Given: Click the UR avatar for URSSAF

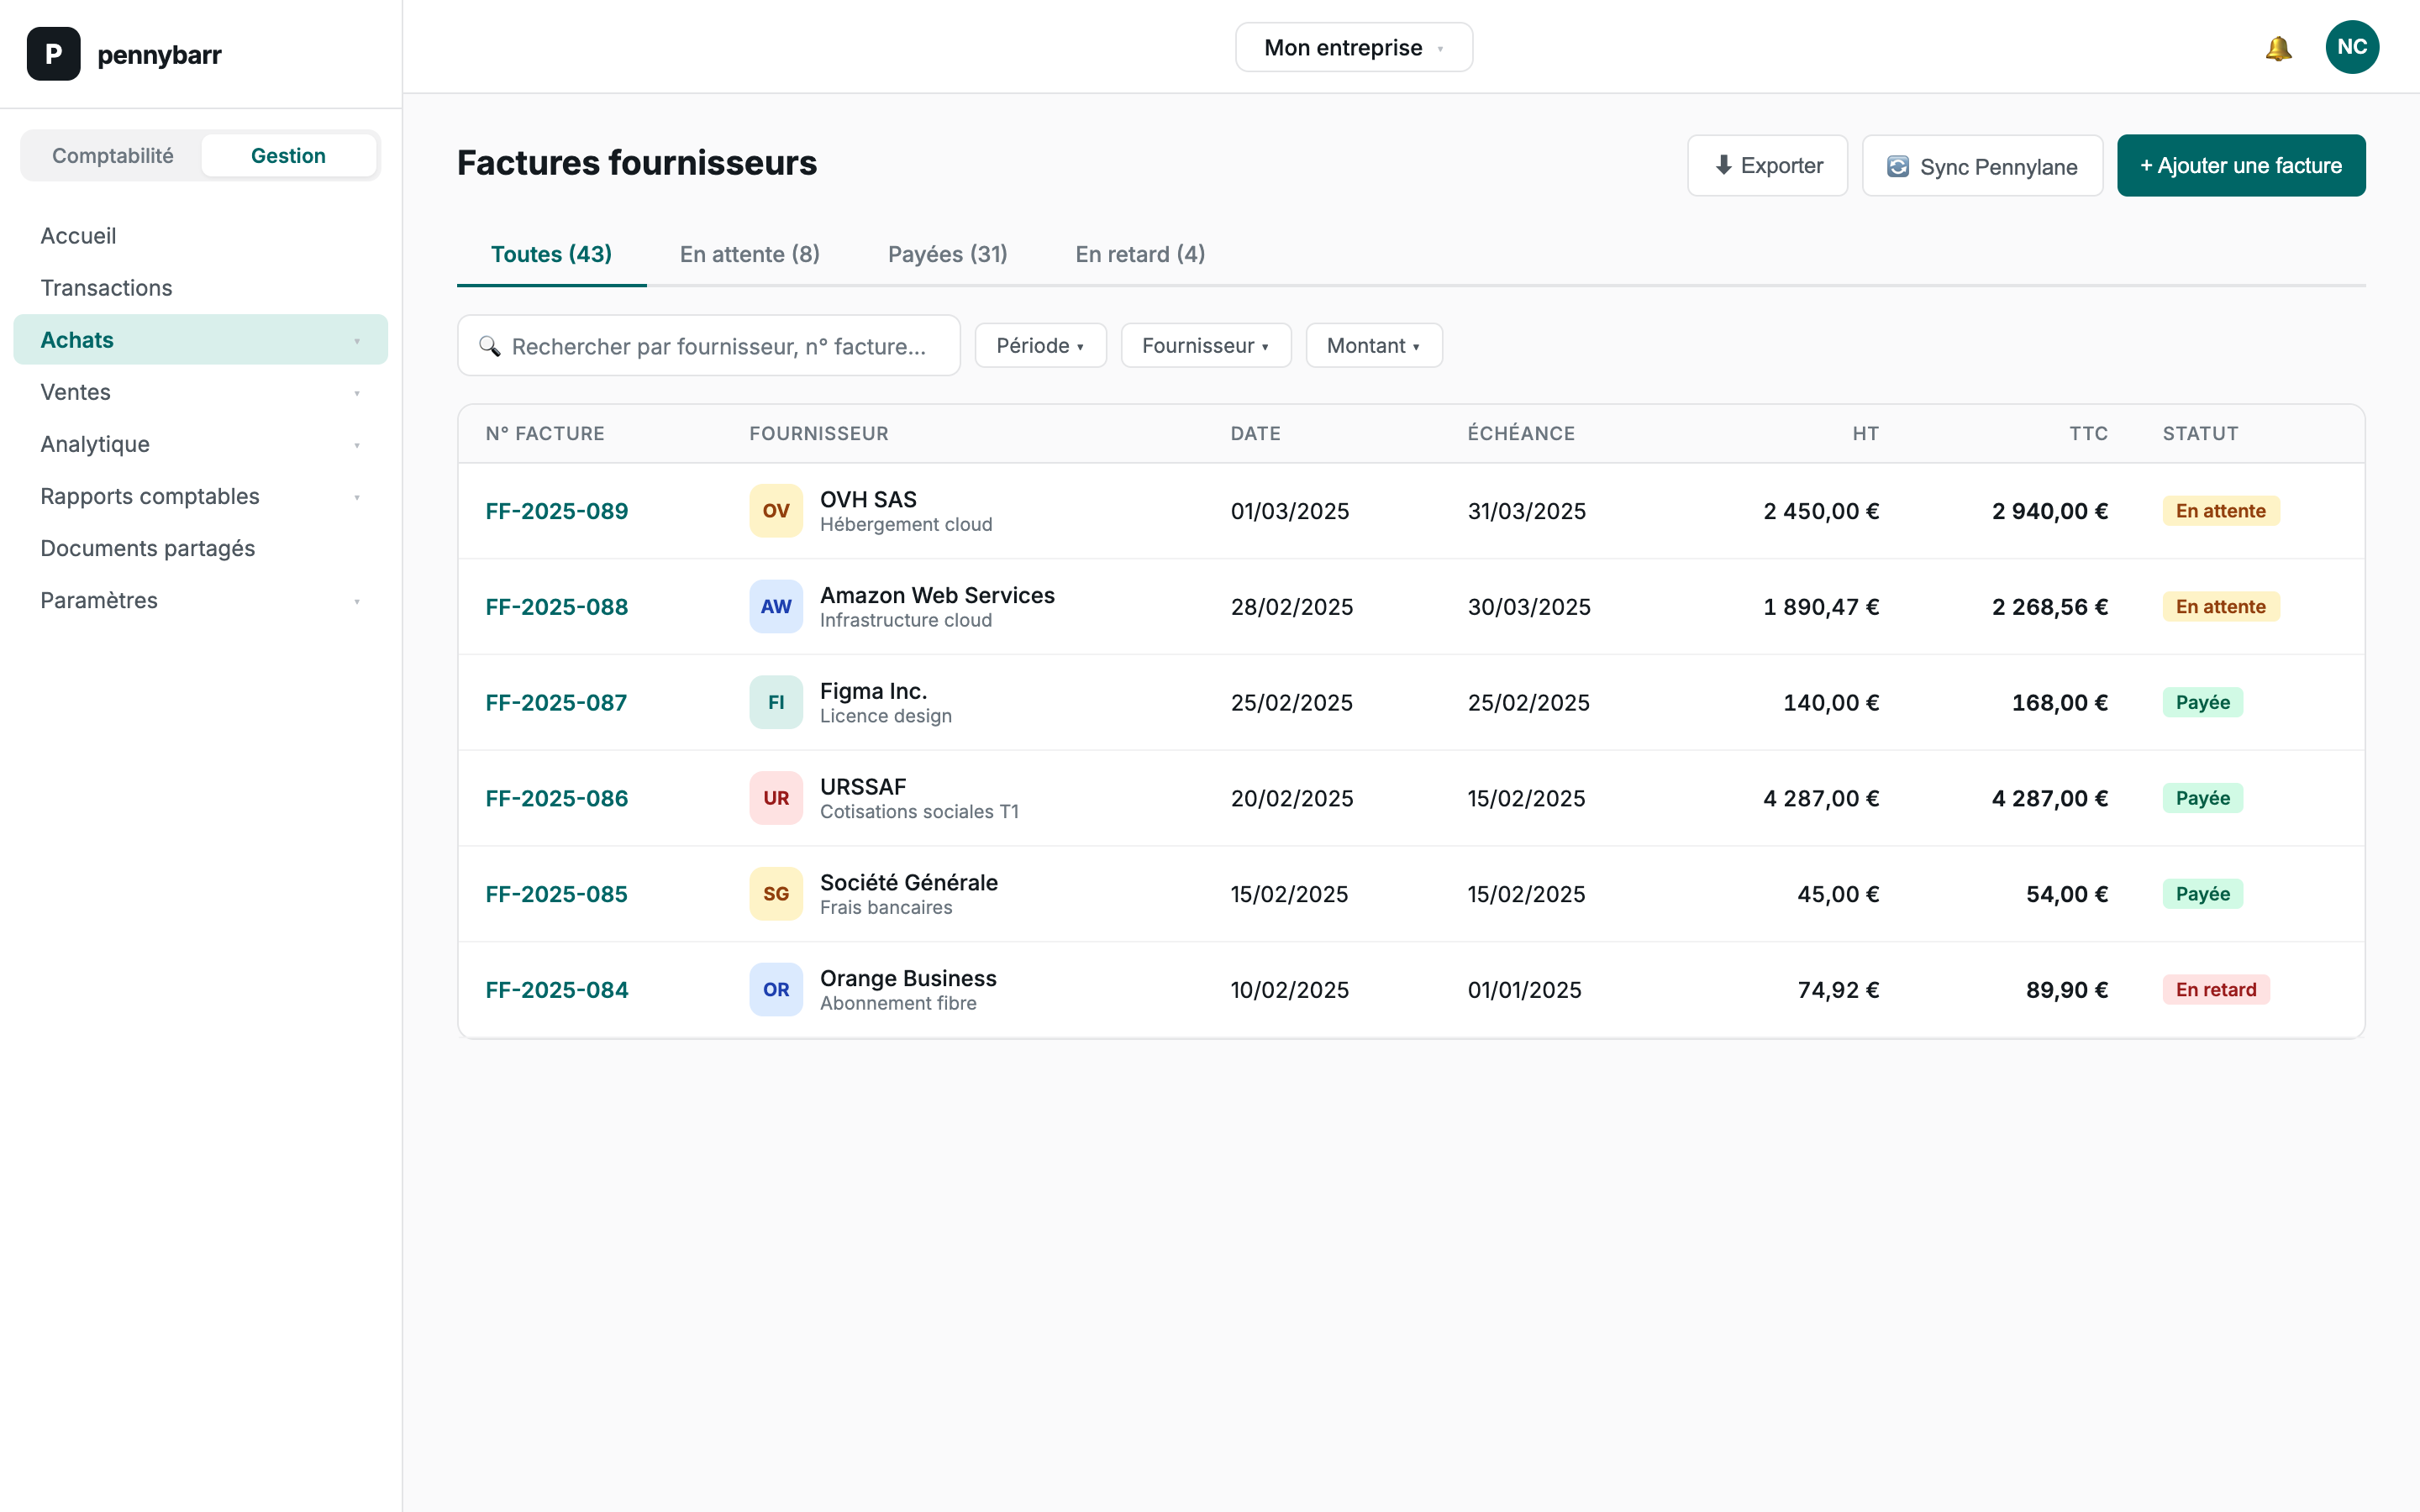Looking at the screenshot, I should [x=776, y=798].
